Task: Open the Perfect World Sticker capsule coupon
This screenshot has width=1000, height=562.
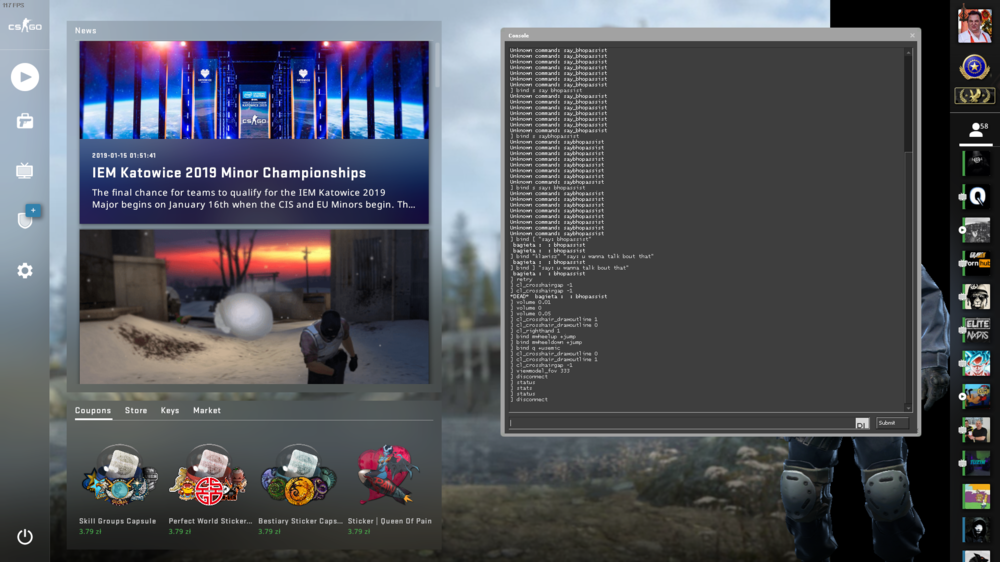Action: point(209,489)
